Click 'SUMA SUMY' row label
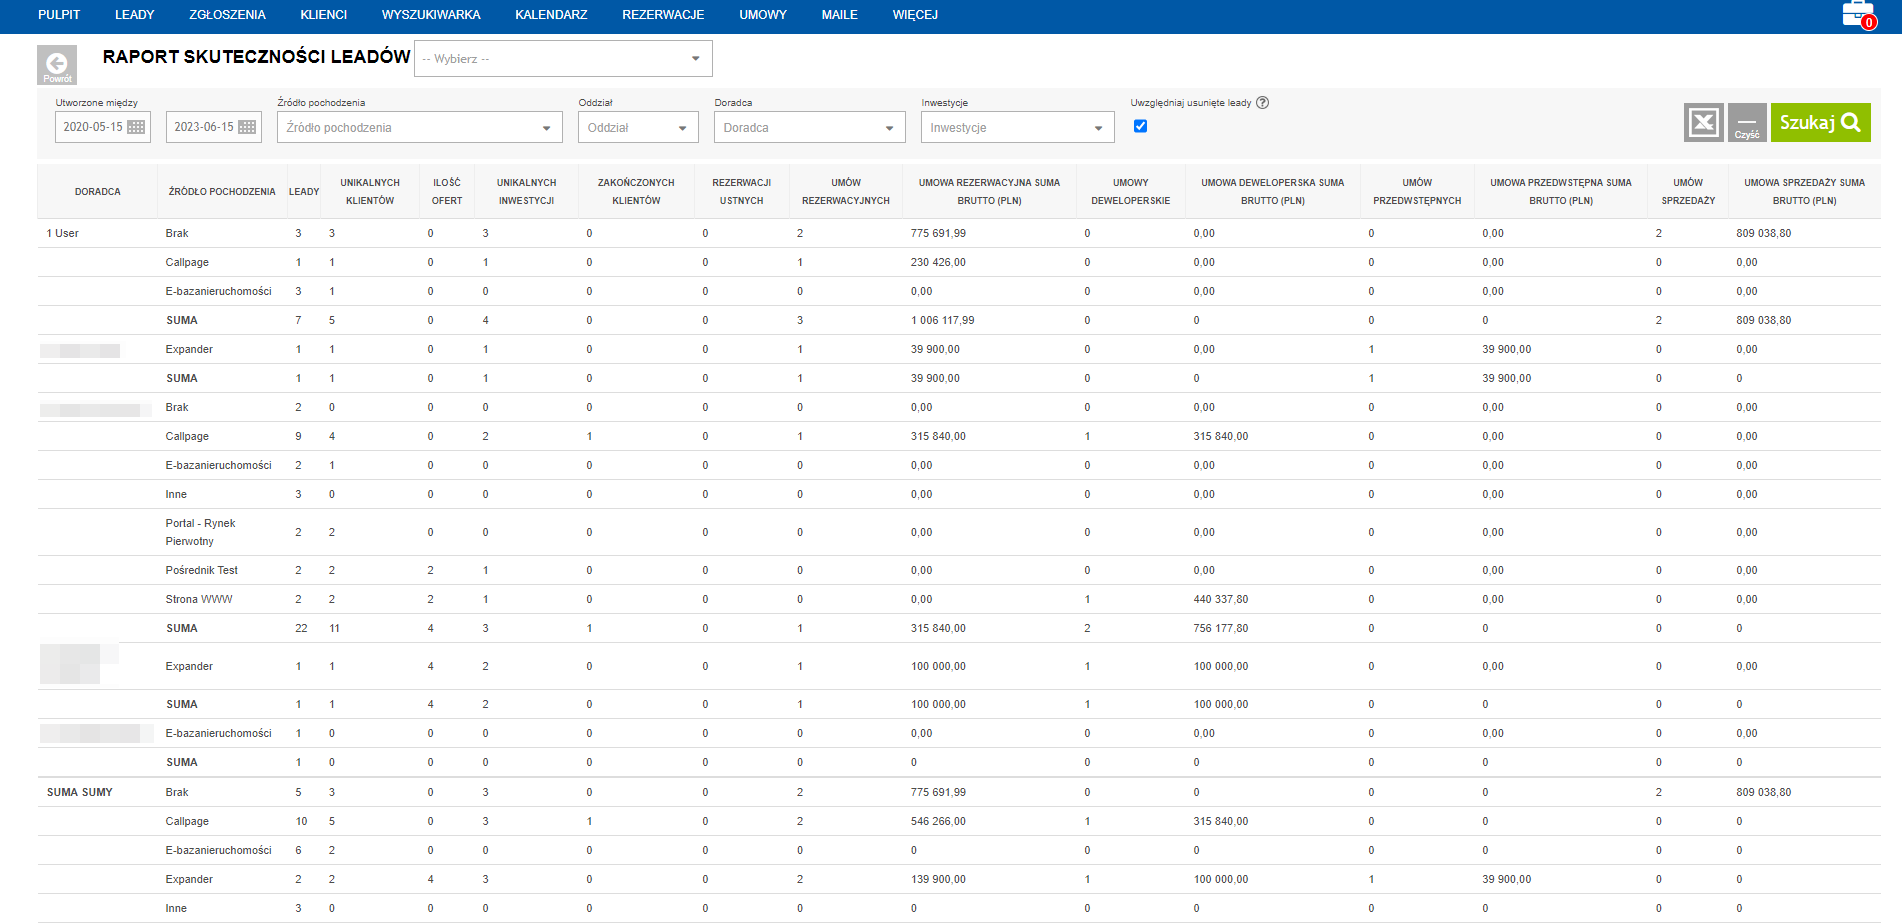Viewport: 1902px width, 924px height. pyautogui.click(x=80, y=792)
